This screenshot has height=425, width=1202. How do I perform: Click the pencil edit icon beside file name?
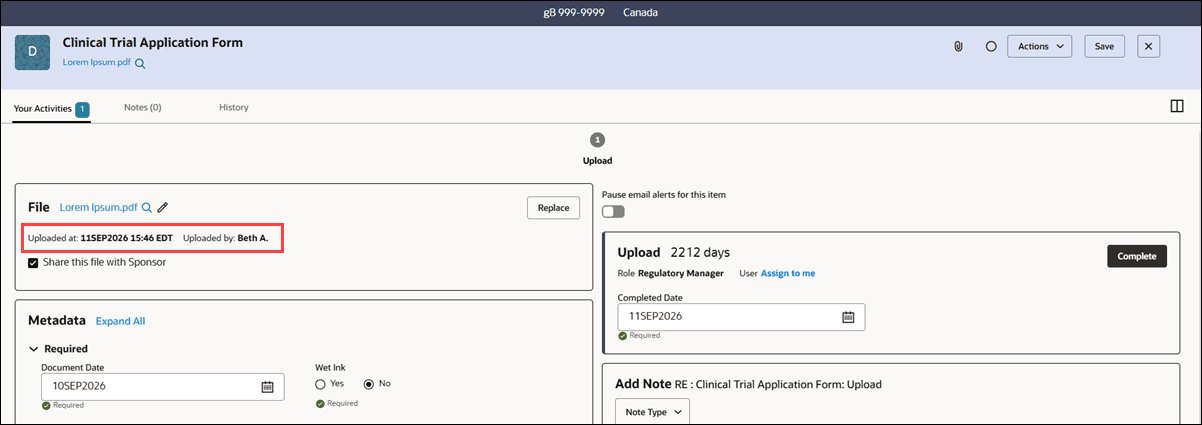(163, 207)
